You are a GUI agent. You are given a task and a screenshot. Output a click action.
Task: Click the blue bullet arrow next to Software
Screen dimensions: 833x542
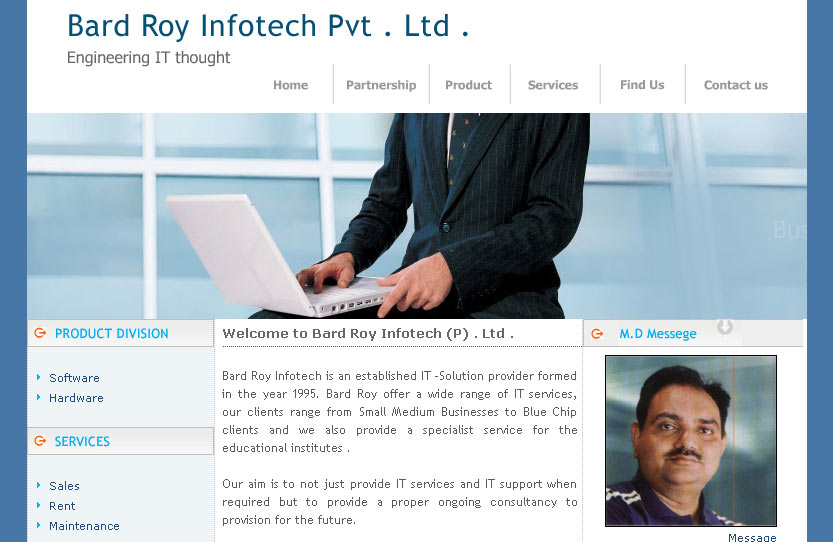(x=38, y=377)
